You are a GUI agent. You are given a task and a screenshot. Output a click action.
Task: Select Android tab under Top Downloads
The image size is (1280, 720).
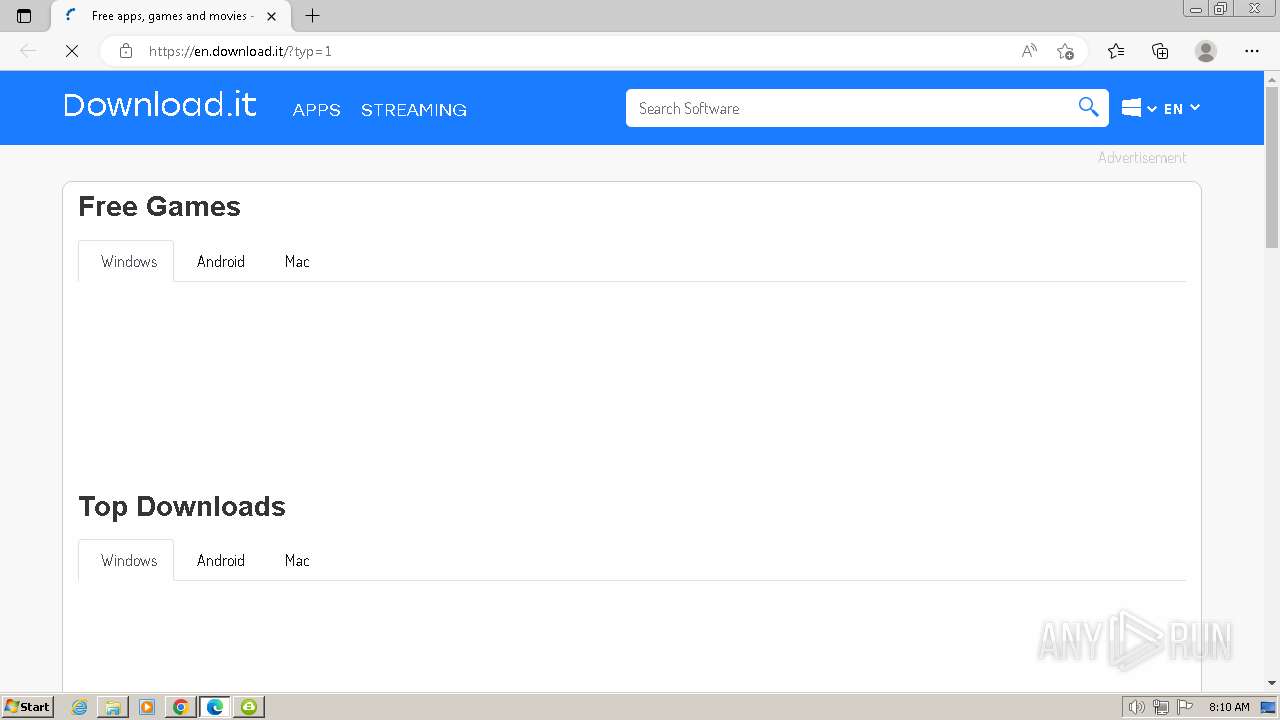[221, 560]
